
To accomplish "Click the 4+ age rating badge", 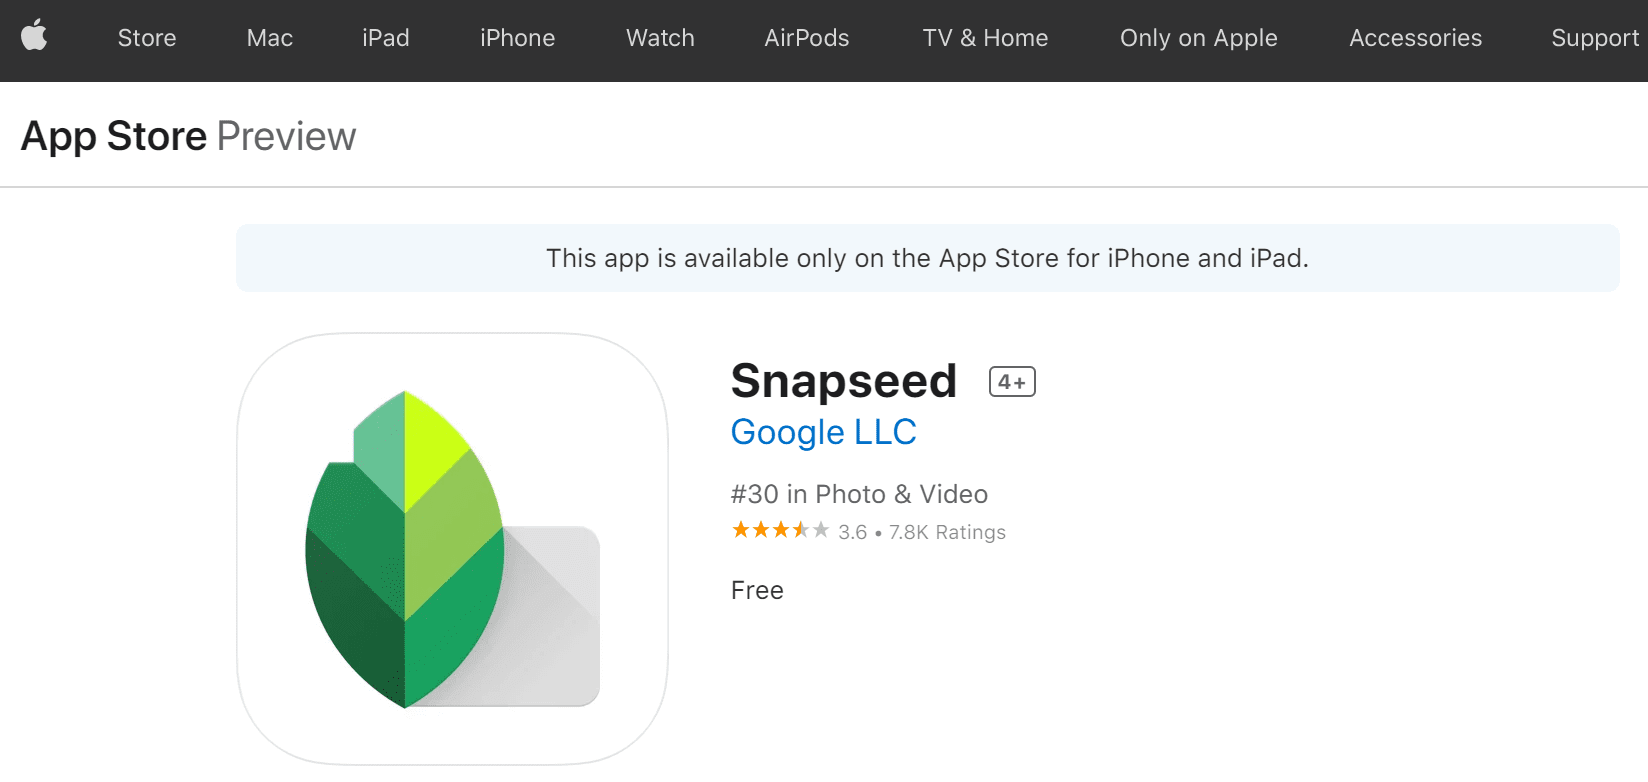I will (x=1011, y=381).
